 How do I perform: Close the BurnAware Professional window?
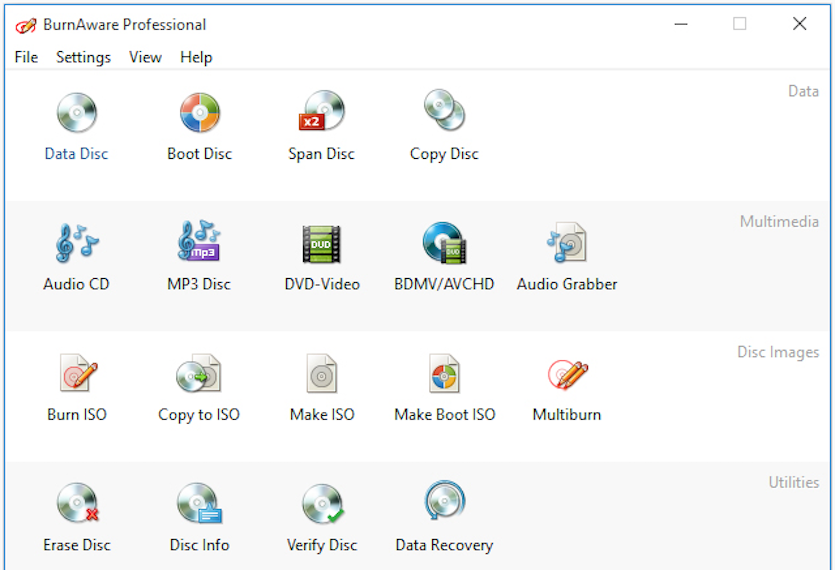point(799,24)
